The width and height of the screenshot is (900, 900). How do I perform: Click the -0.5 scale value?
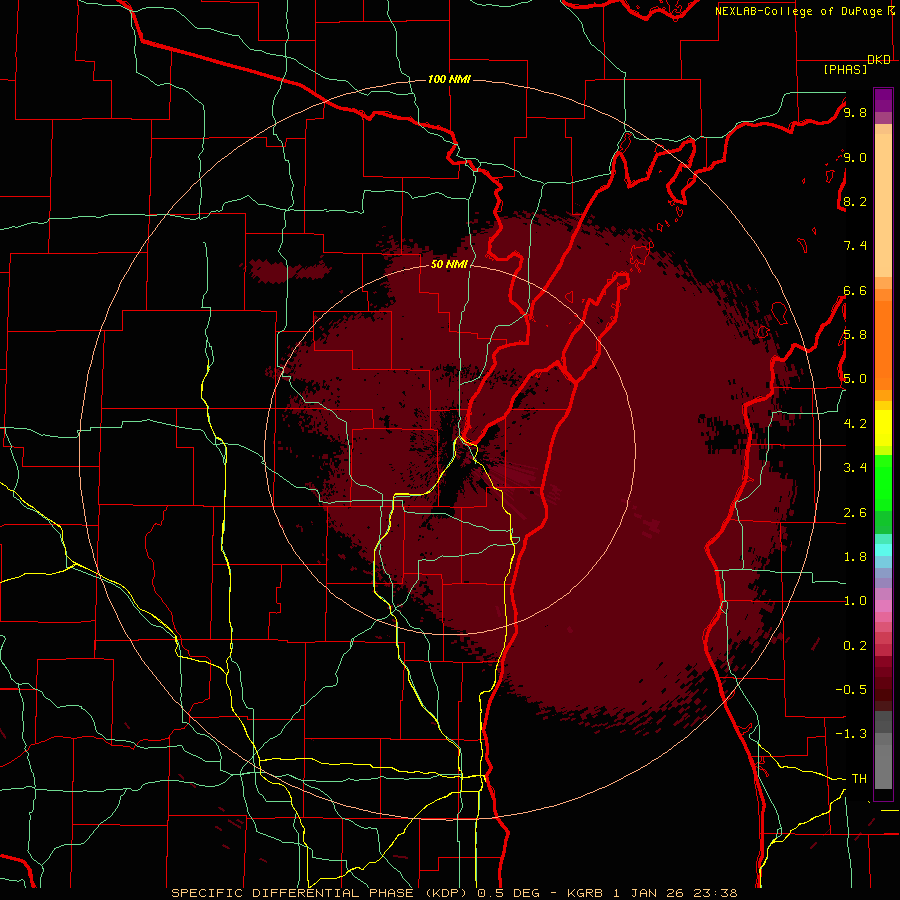[x=851, y=690]
